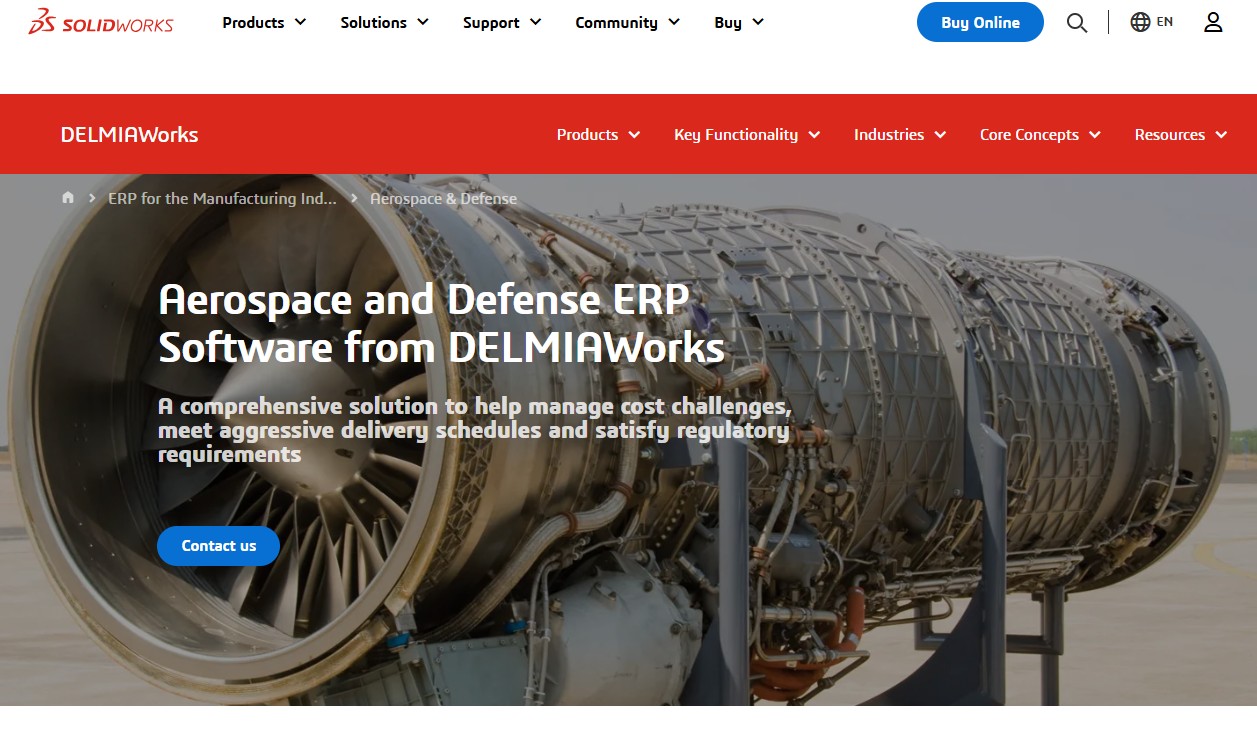The height and width of the screenshot is (731, 1257).
Task: Open the user account profile icon
Action: point(1213,22)
